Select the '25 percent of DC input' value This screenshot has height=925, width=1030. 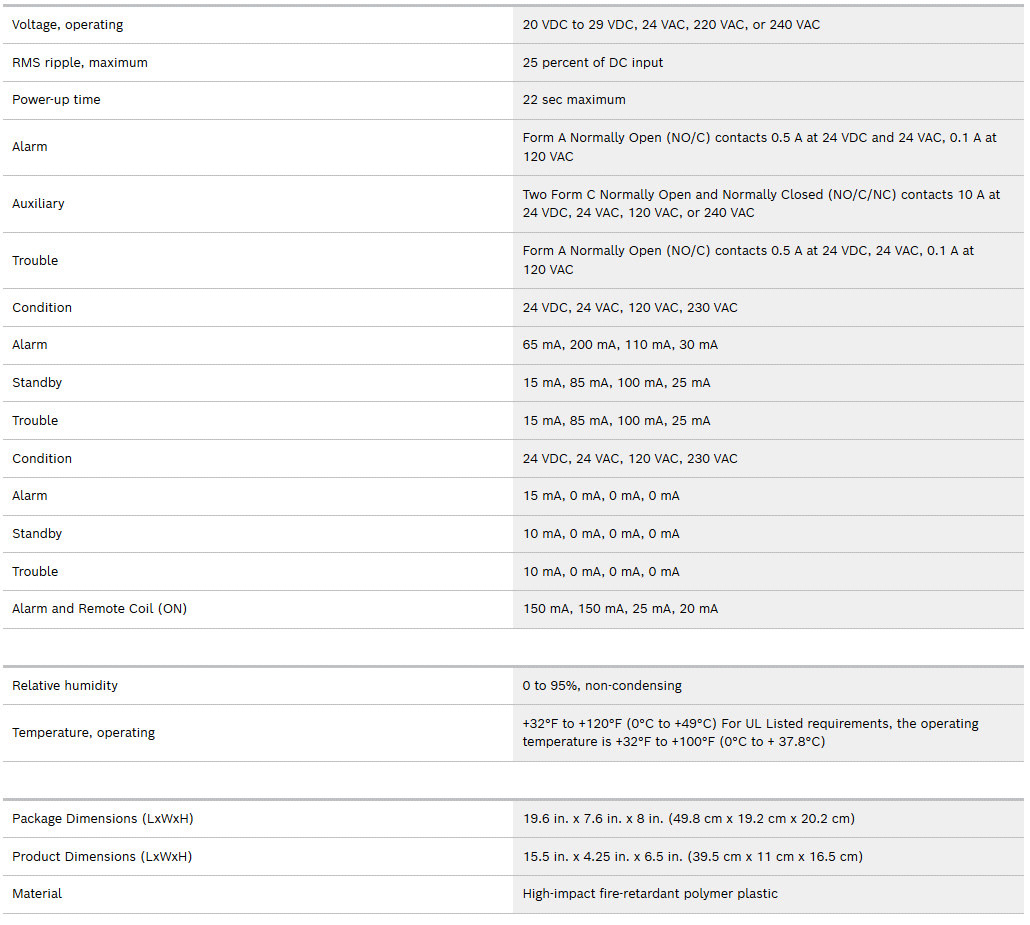click(593, 62)
